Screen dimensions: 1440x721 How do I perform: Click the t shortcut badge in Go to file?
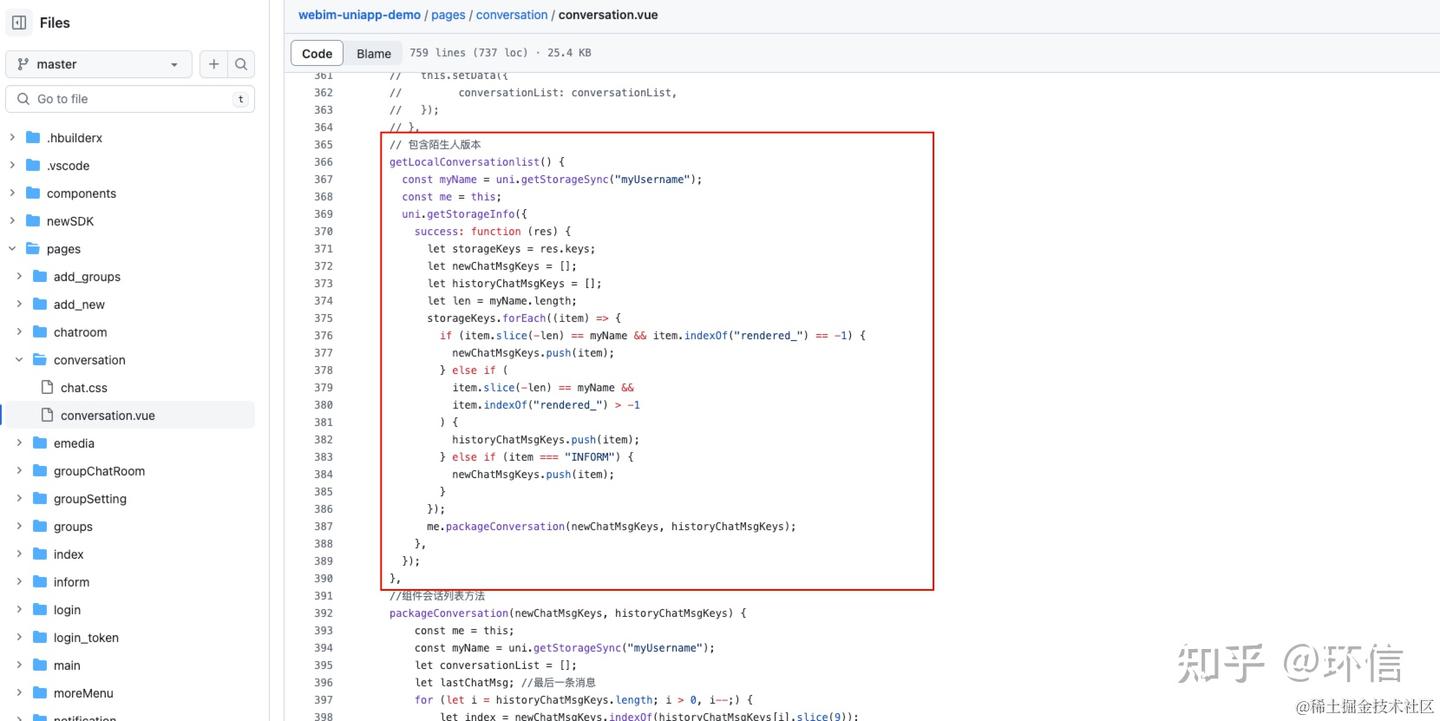point(239,98)
